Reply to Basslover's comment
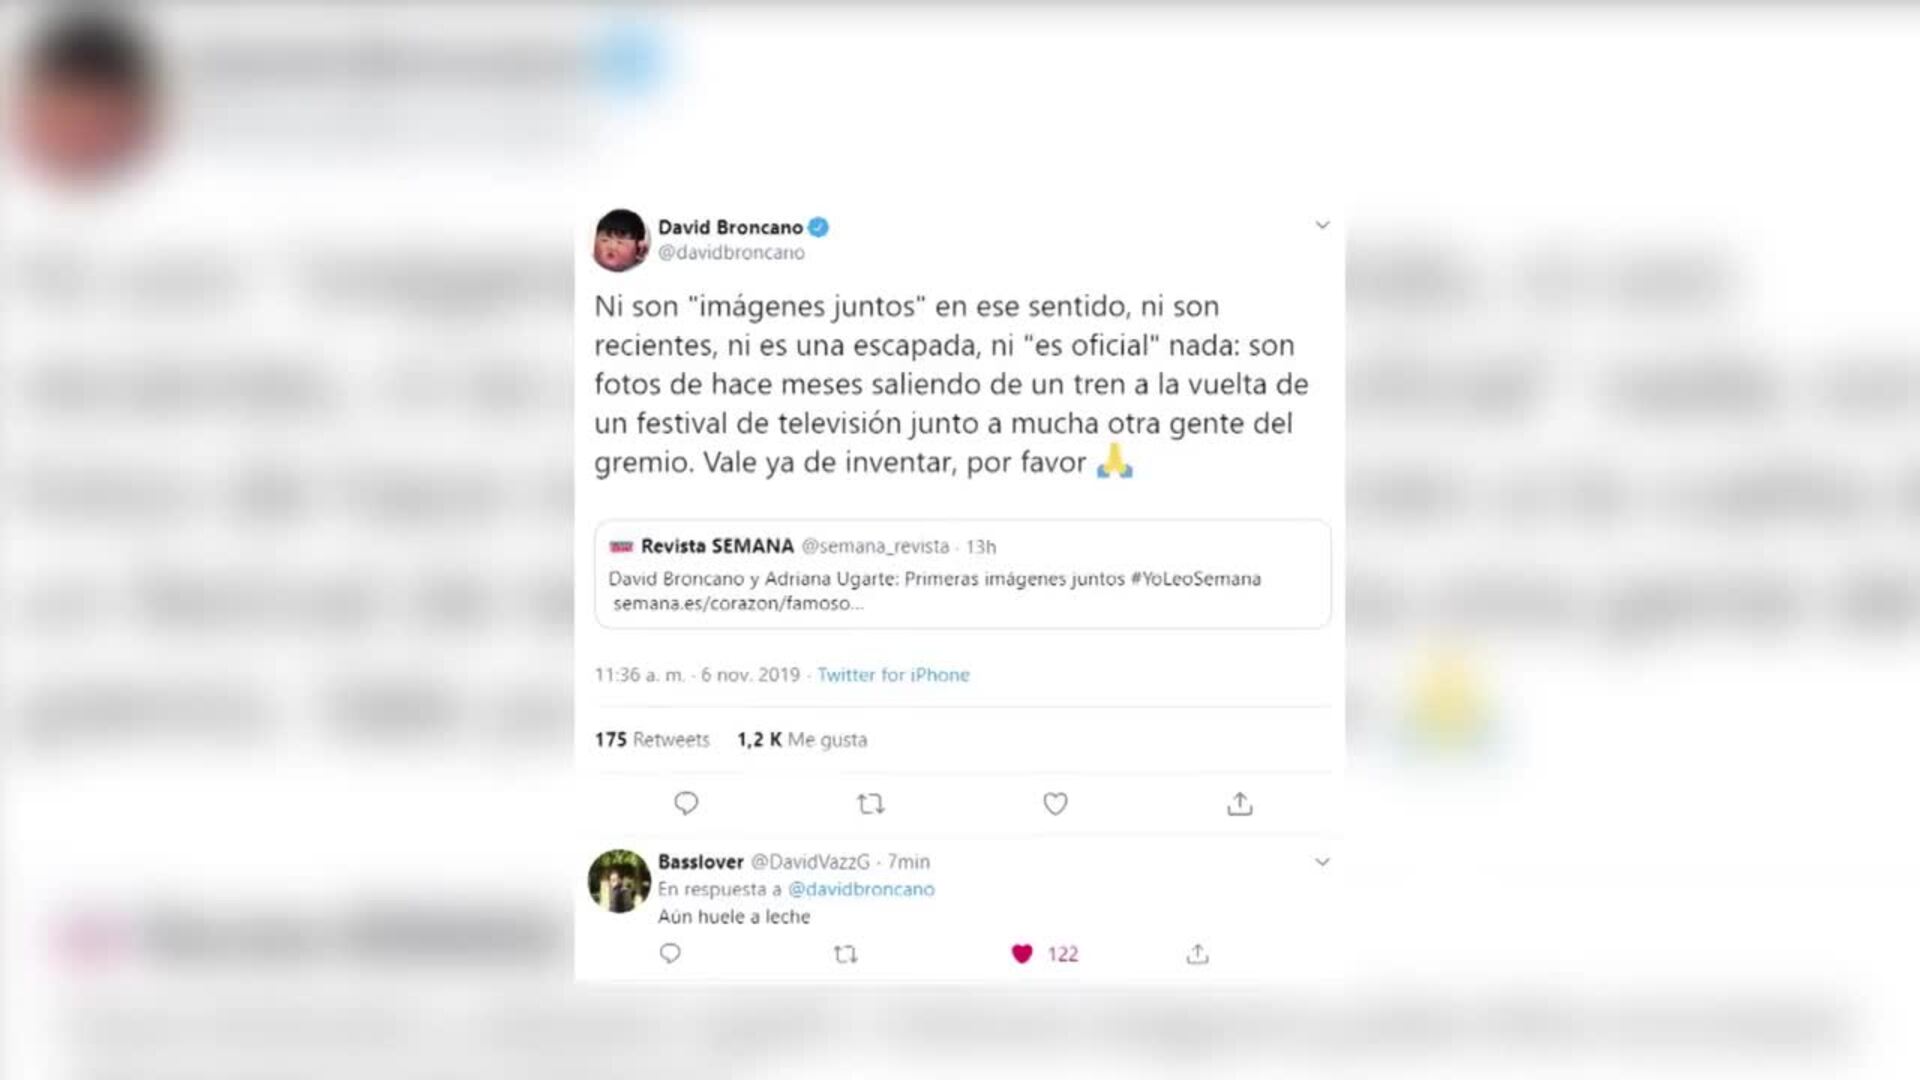The height and width of the screenshot is (1080, 1920). point(670,953)
